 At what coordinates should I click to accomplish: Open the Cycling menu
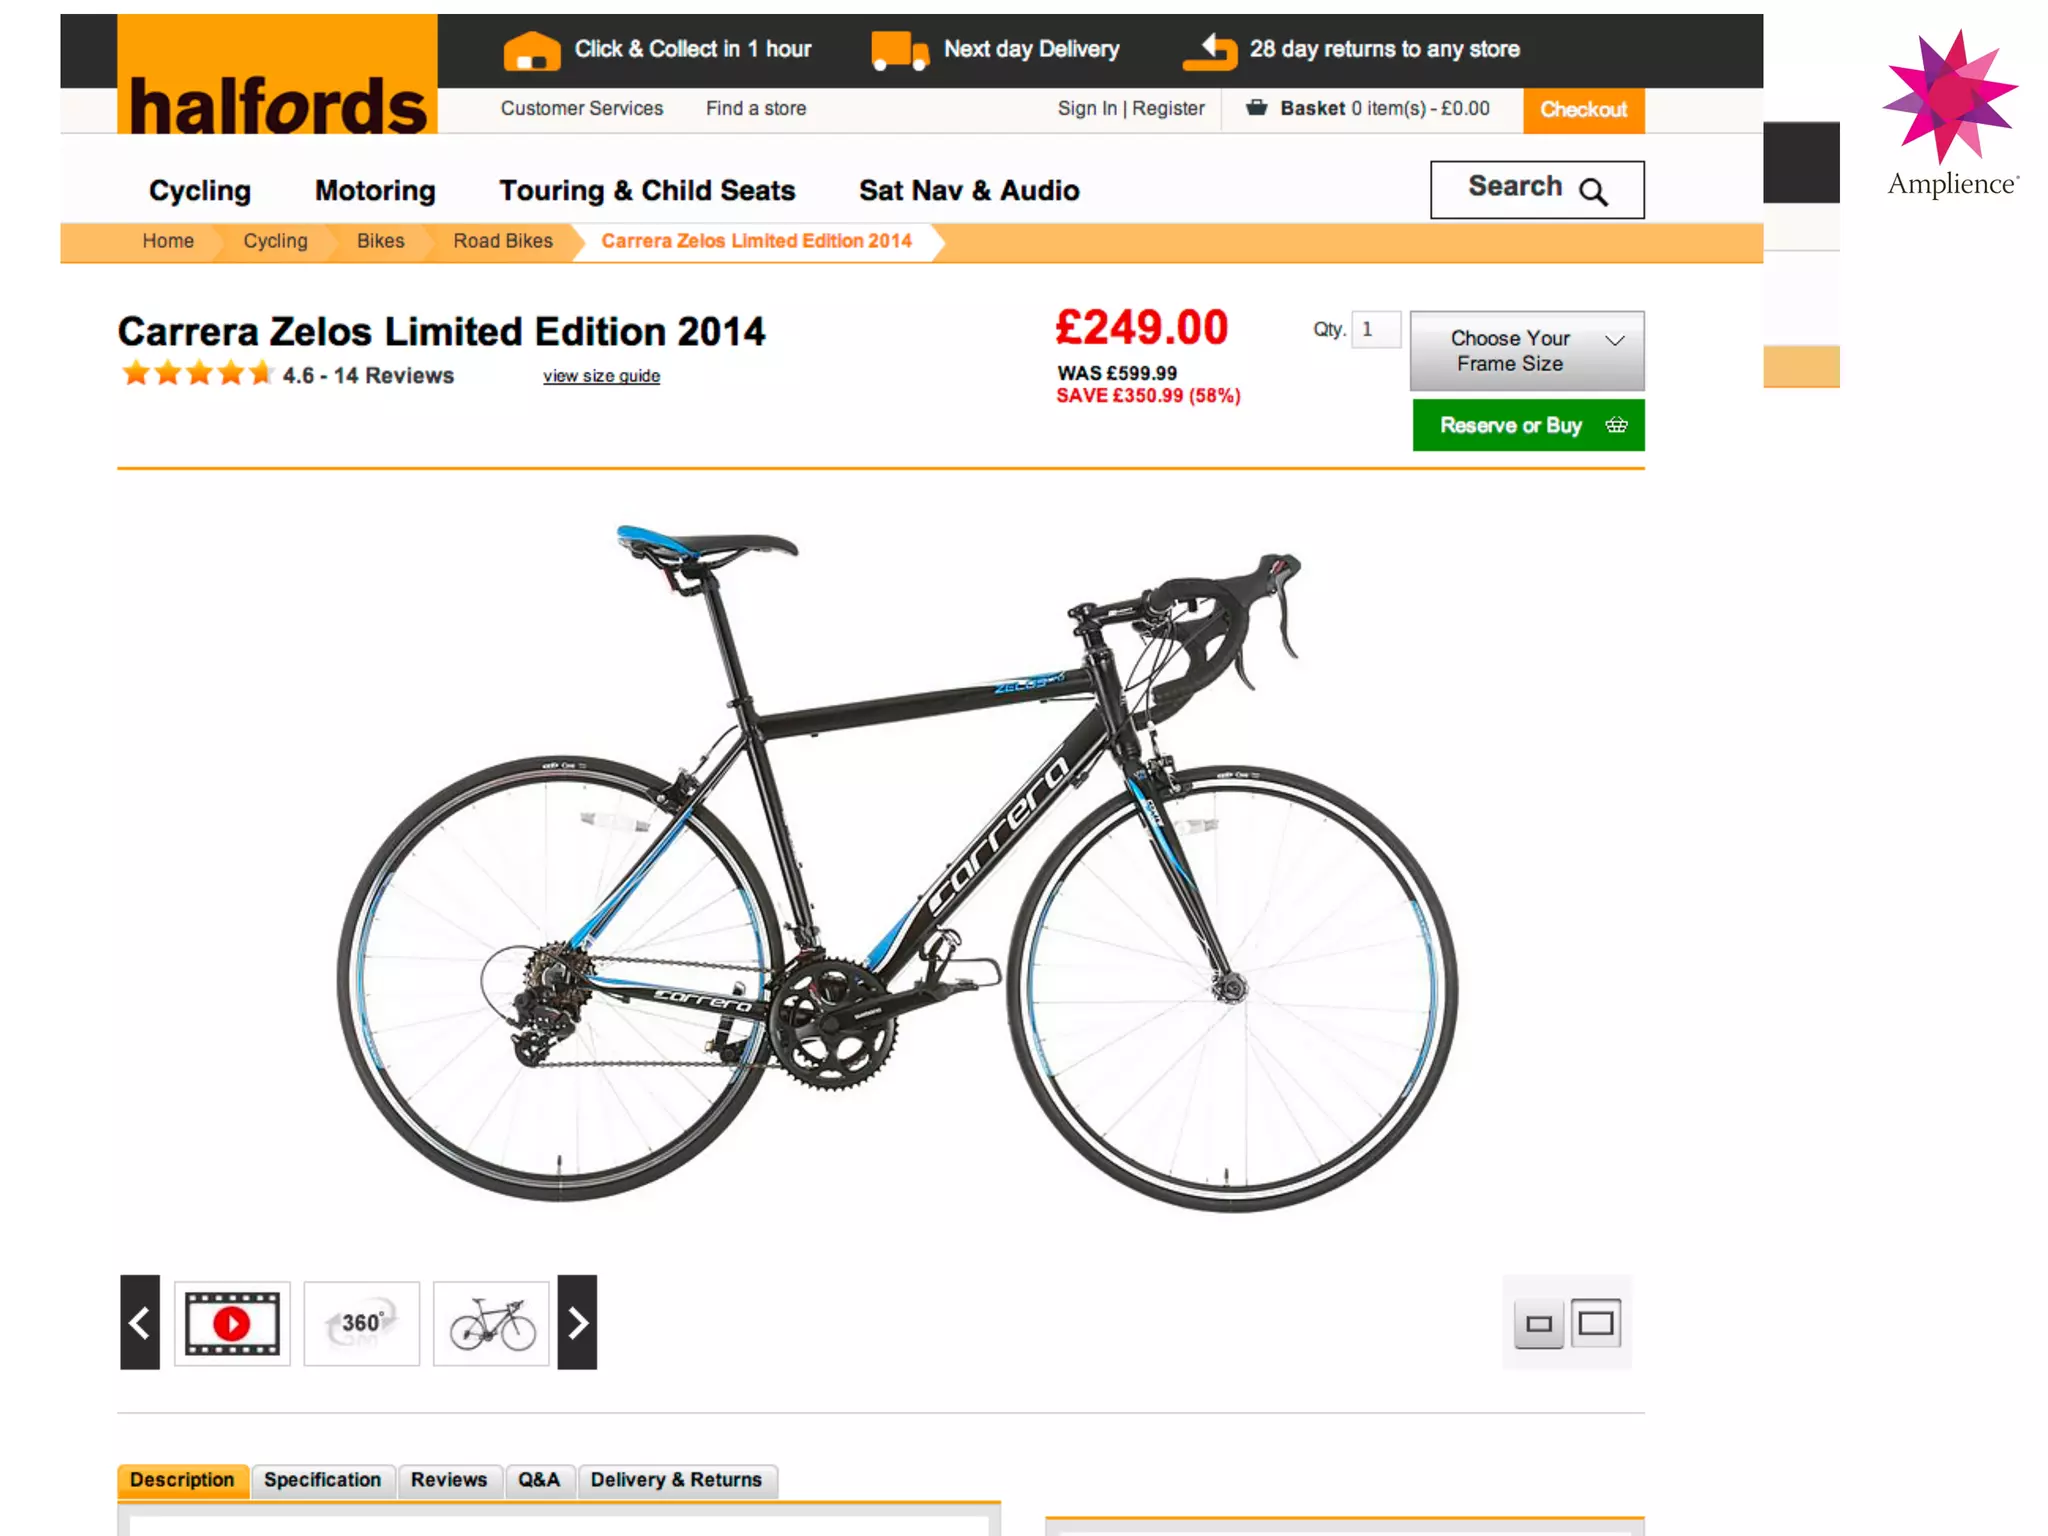coord(200,190)
